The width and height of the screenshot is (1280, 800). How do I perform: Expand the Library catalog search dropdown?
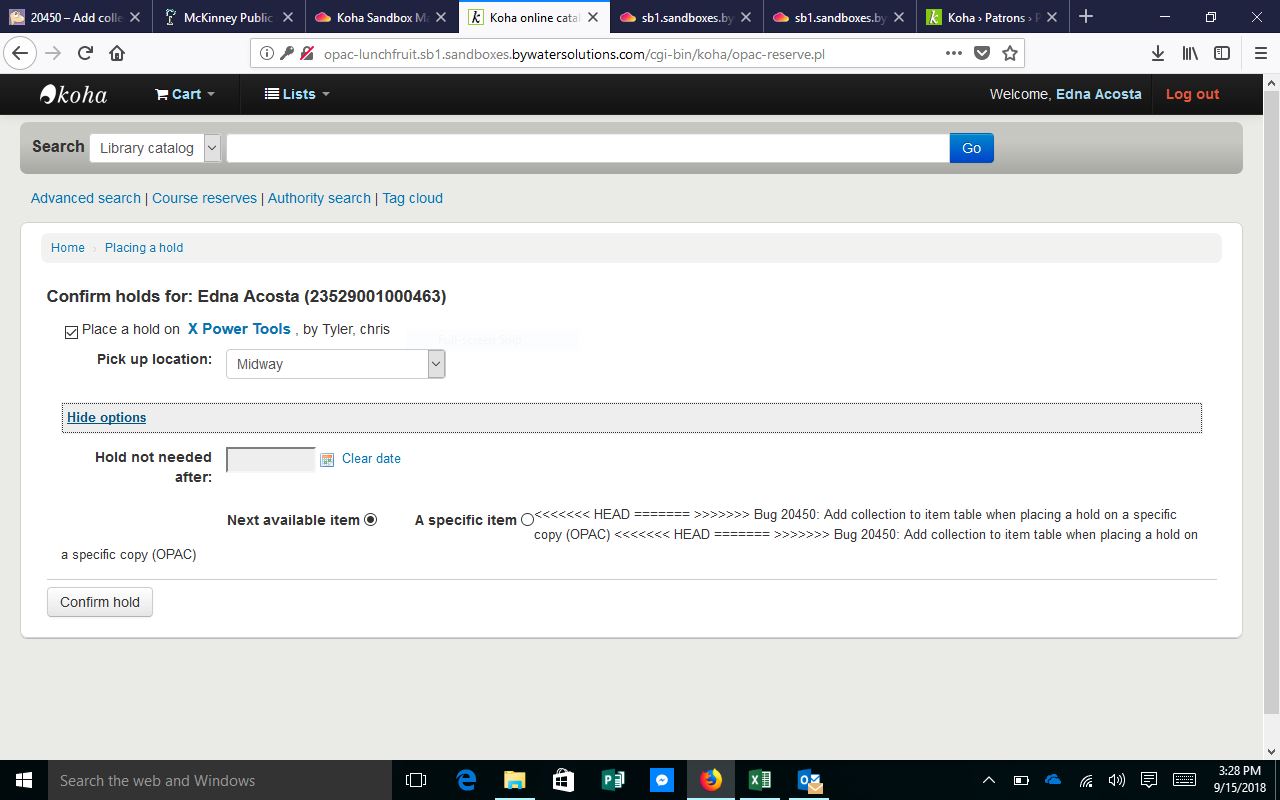[x=155, y=148]
